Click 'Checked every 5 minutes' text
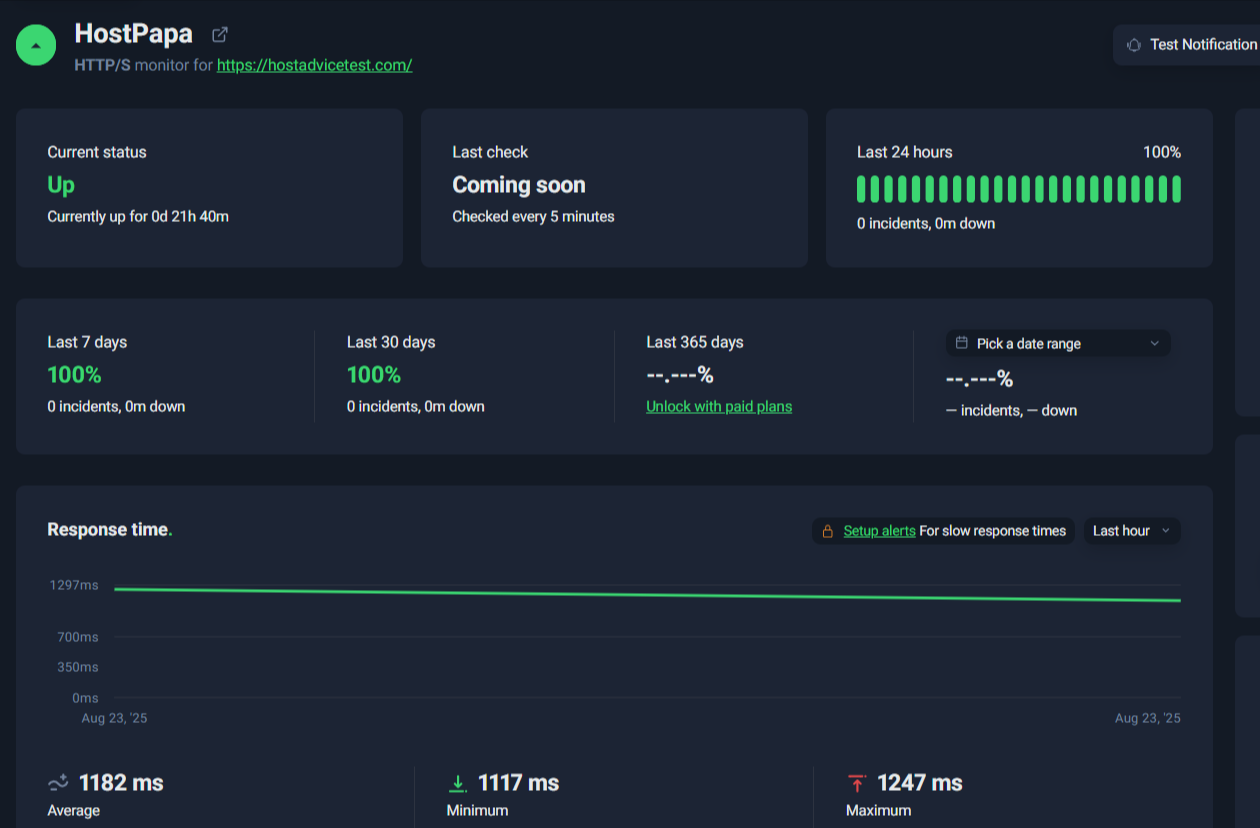This screenshot has height=828, width=1260. 533,216
